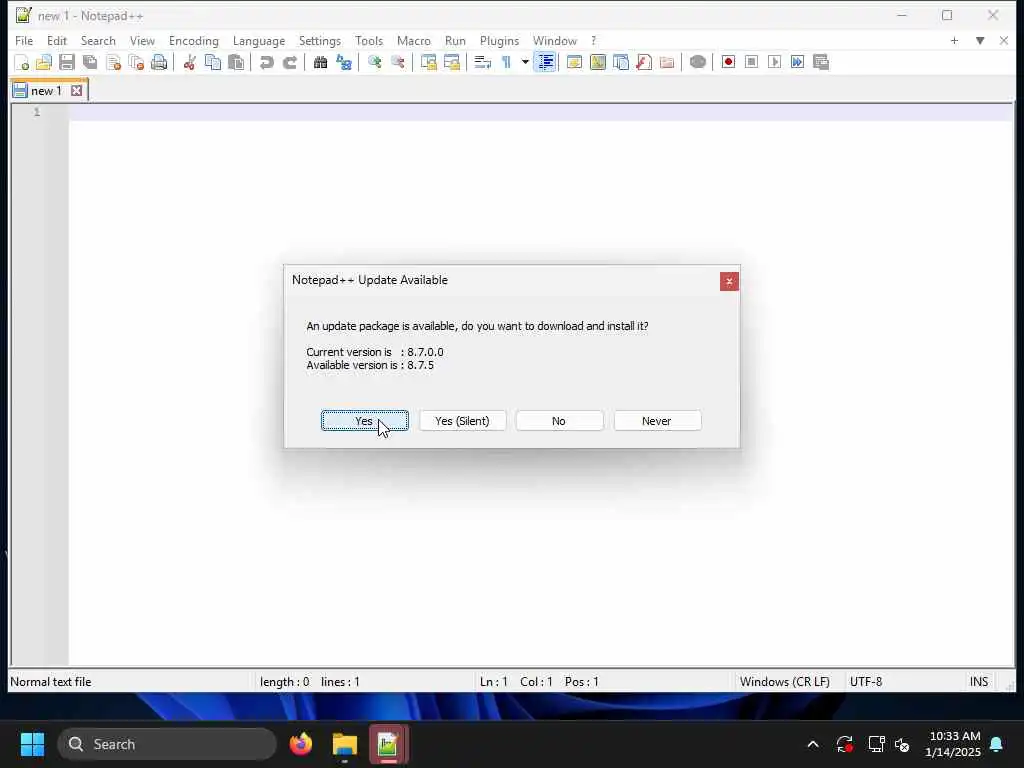This screenshot has width=1024, height=768.
Task: Click the Windows (CR LF) status entry
Action: pos(784,682)
